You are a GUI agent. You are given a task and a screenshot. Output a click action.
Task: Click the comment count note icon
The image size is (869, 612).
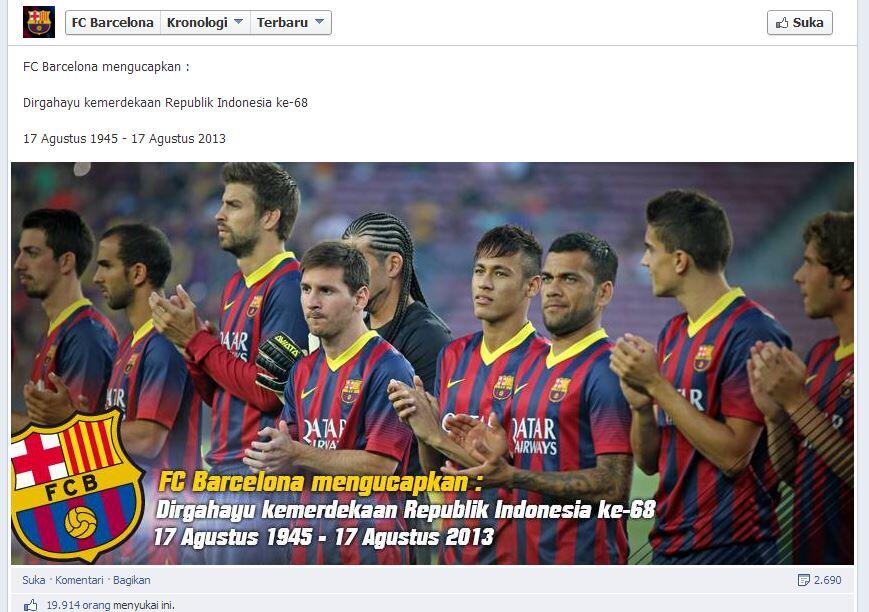tap(803, 580)
